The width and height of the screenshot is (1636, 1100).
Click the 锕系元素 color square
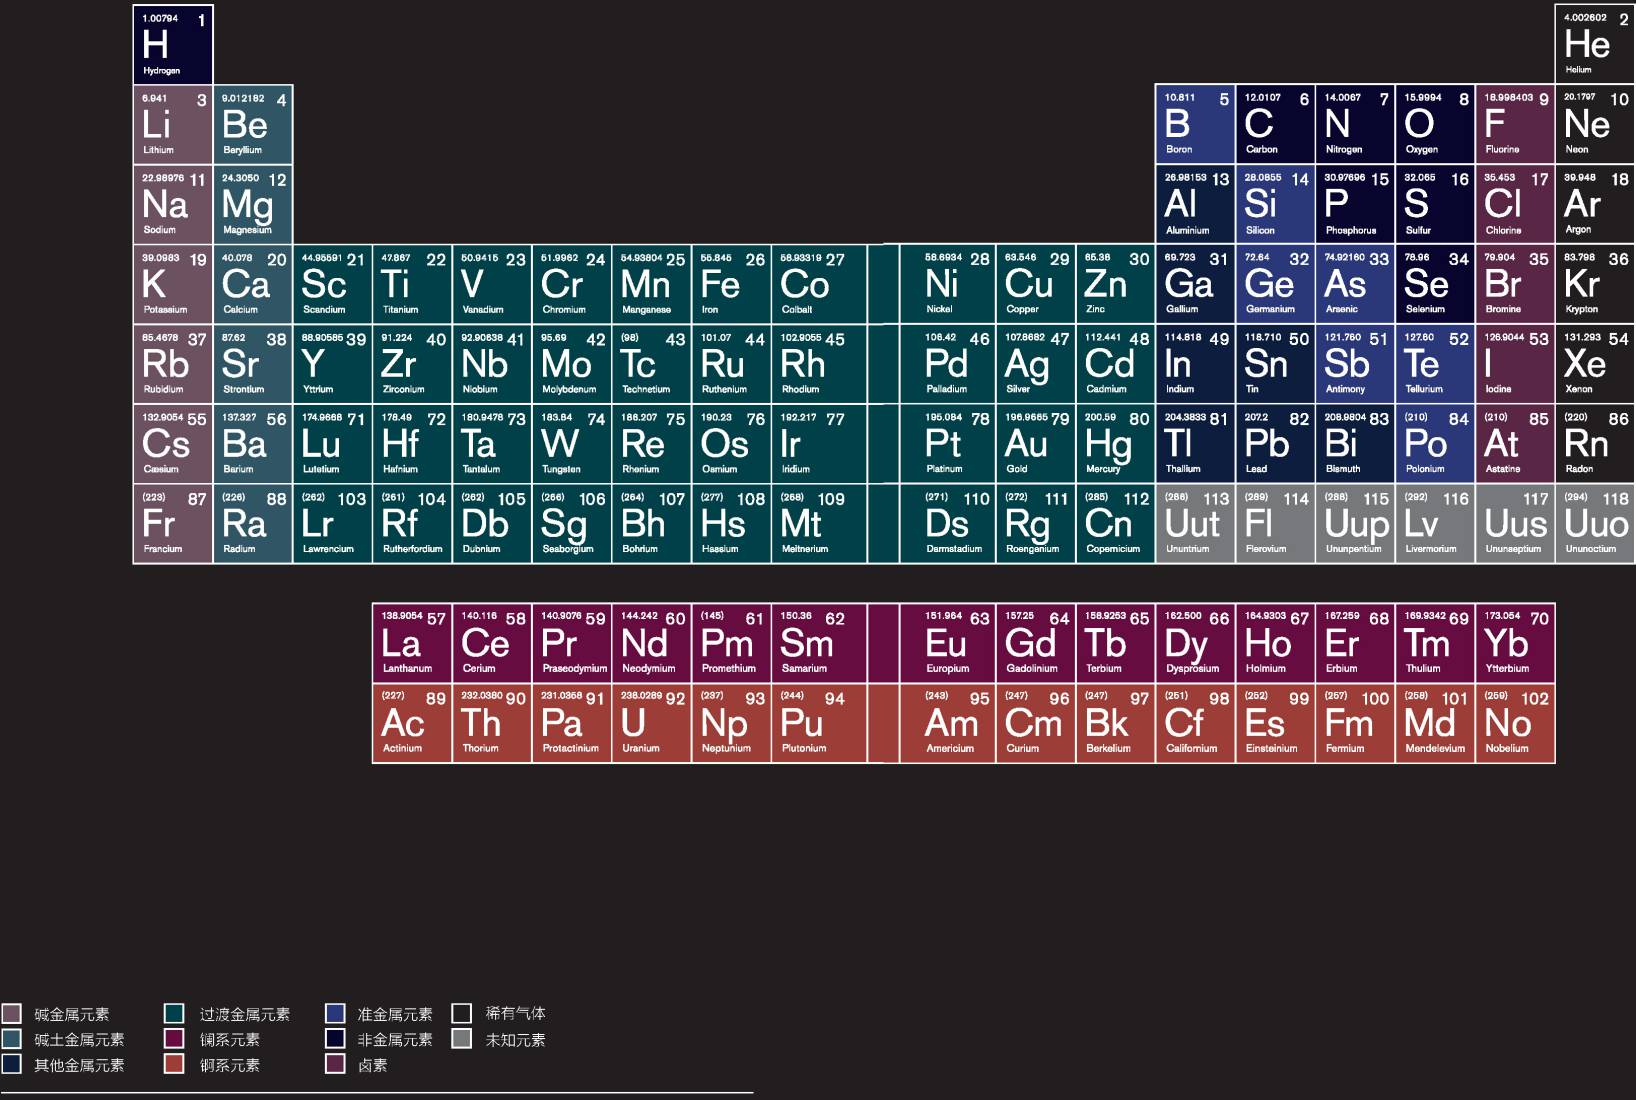174,1063
